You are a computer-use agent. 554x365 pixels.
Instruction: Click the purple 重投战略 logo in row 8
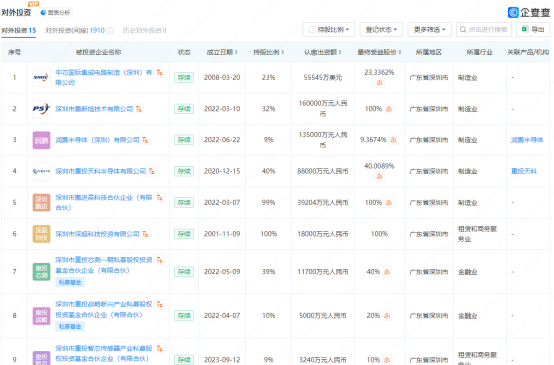[41, 316]
